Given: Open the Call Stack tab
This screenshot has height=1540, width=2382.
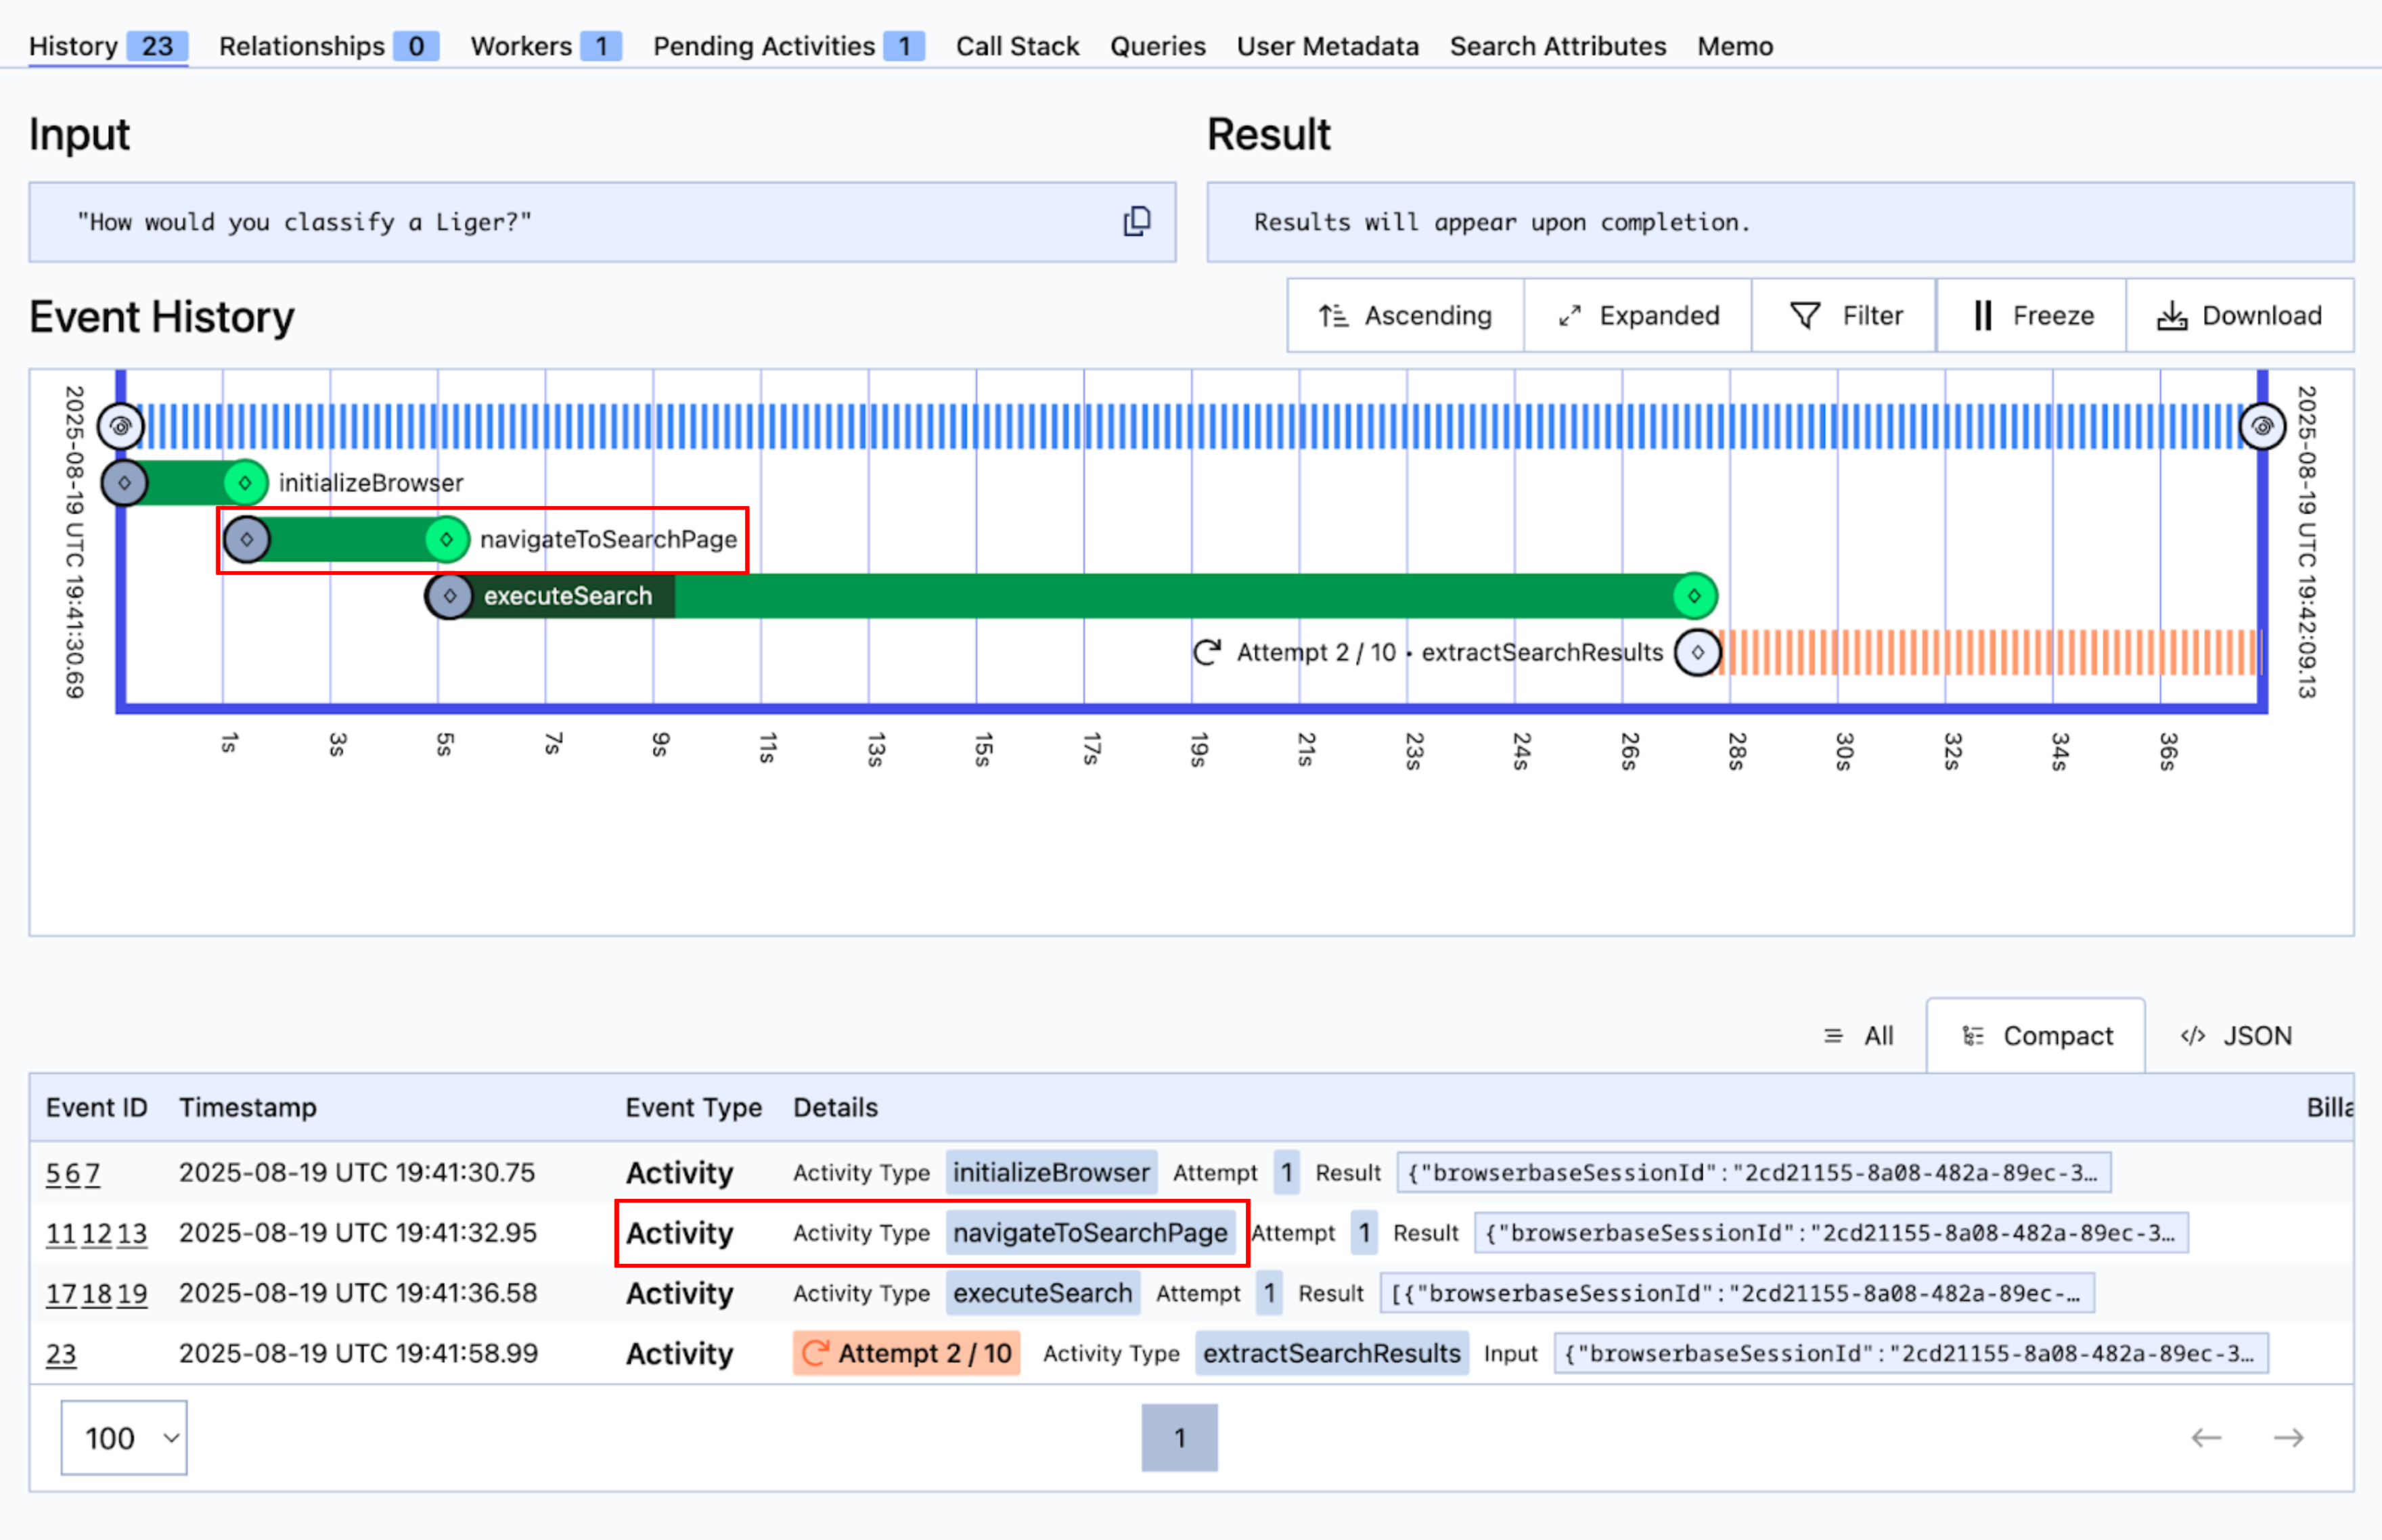Looking at the screenshot, I should pos(1017,46).
